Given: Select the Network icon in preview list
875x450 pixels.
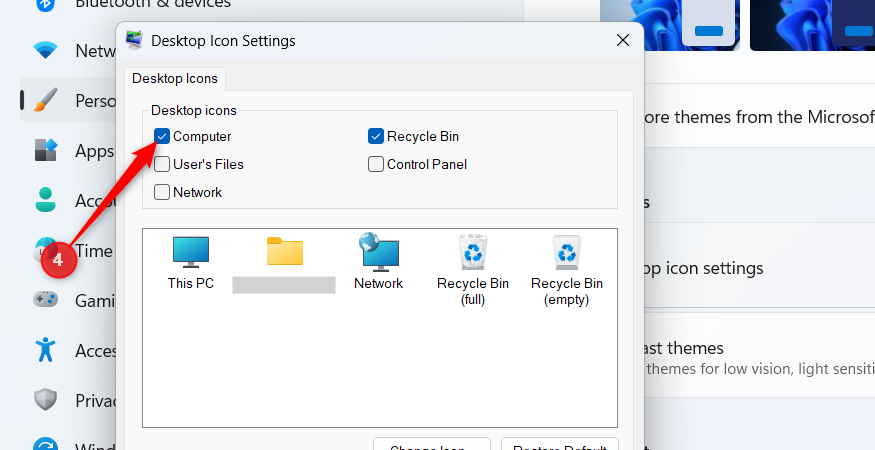Looking at the screenshot, I should pos(378,251).
